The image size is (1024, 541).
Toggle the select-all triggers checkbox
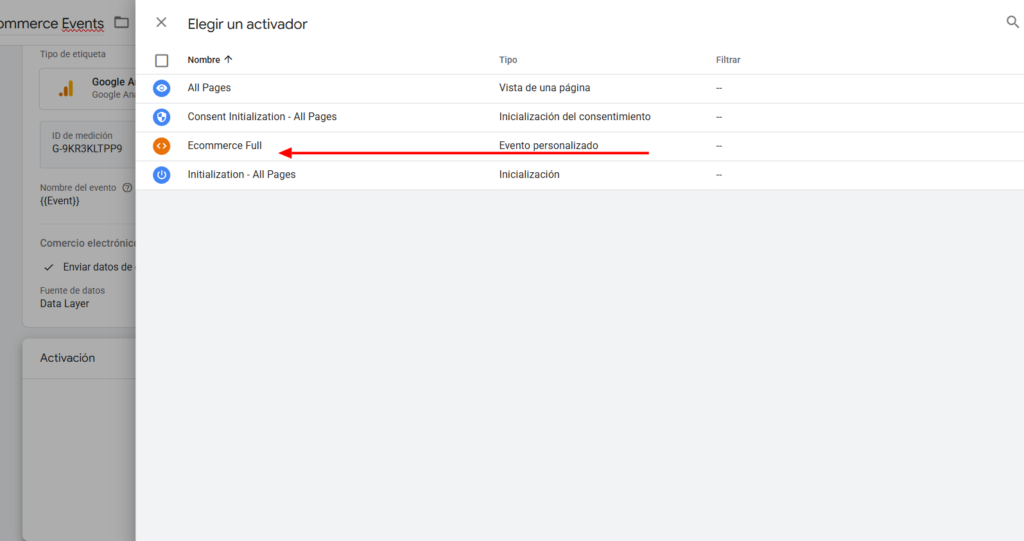(162, 60)
